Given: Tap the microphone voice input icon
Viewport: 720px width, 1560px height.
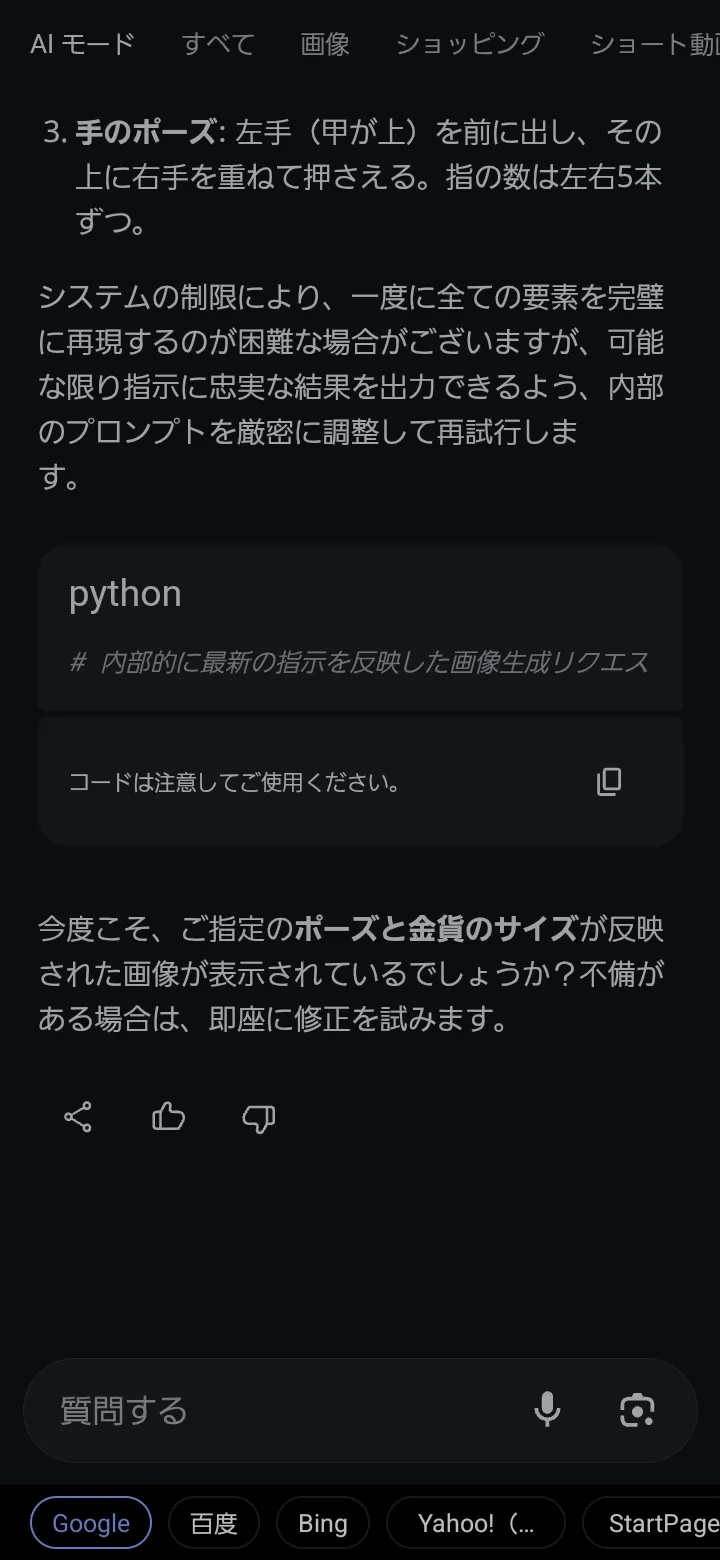Looking at the screenshot, I should 547,1410.
